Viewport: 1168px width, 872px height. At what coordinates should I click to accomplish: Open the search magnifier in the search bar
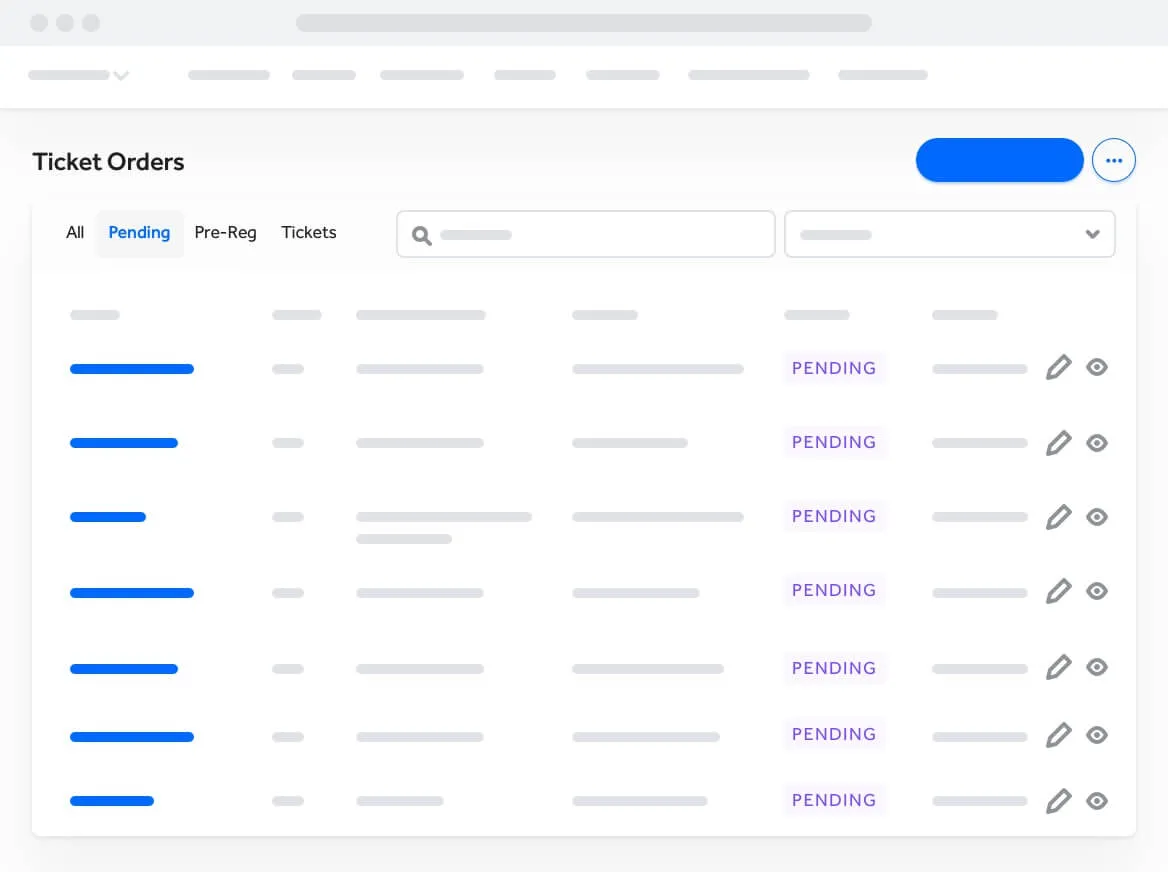click(x=421, y=235)
